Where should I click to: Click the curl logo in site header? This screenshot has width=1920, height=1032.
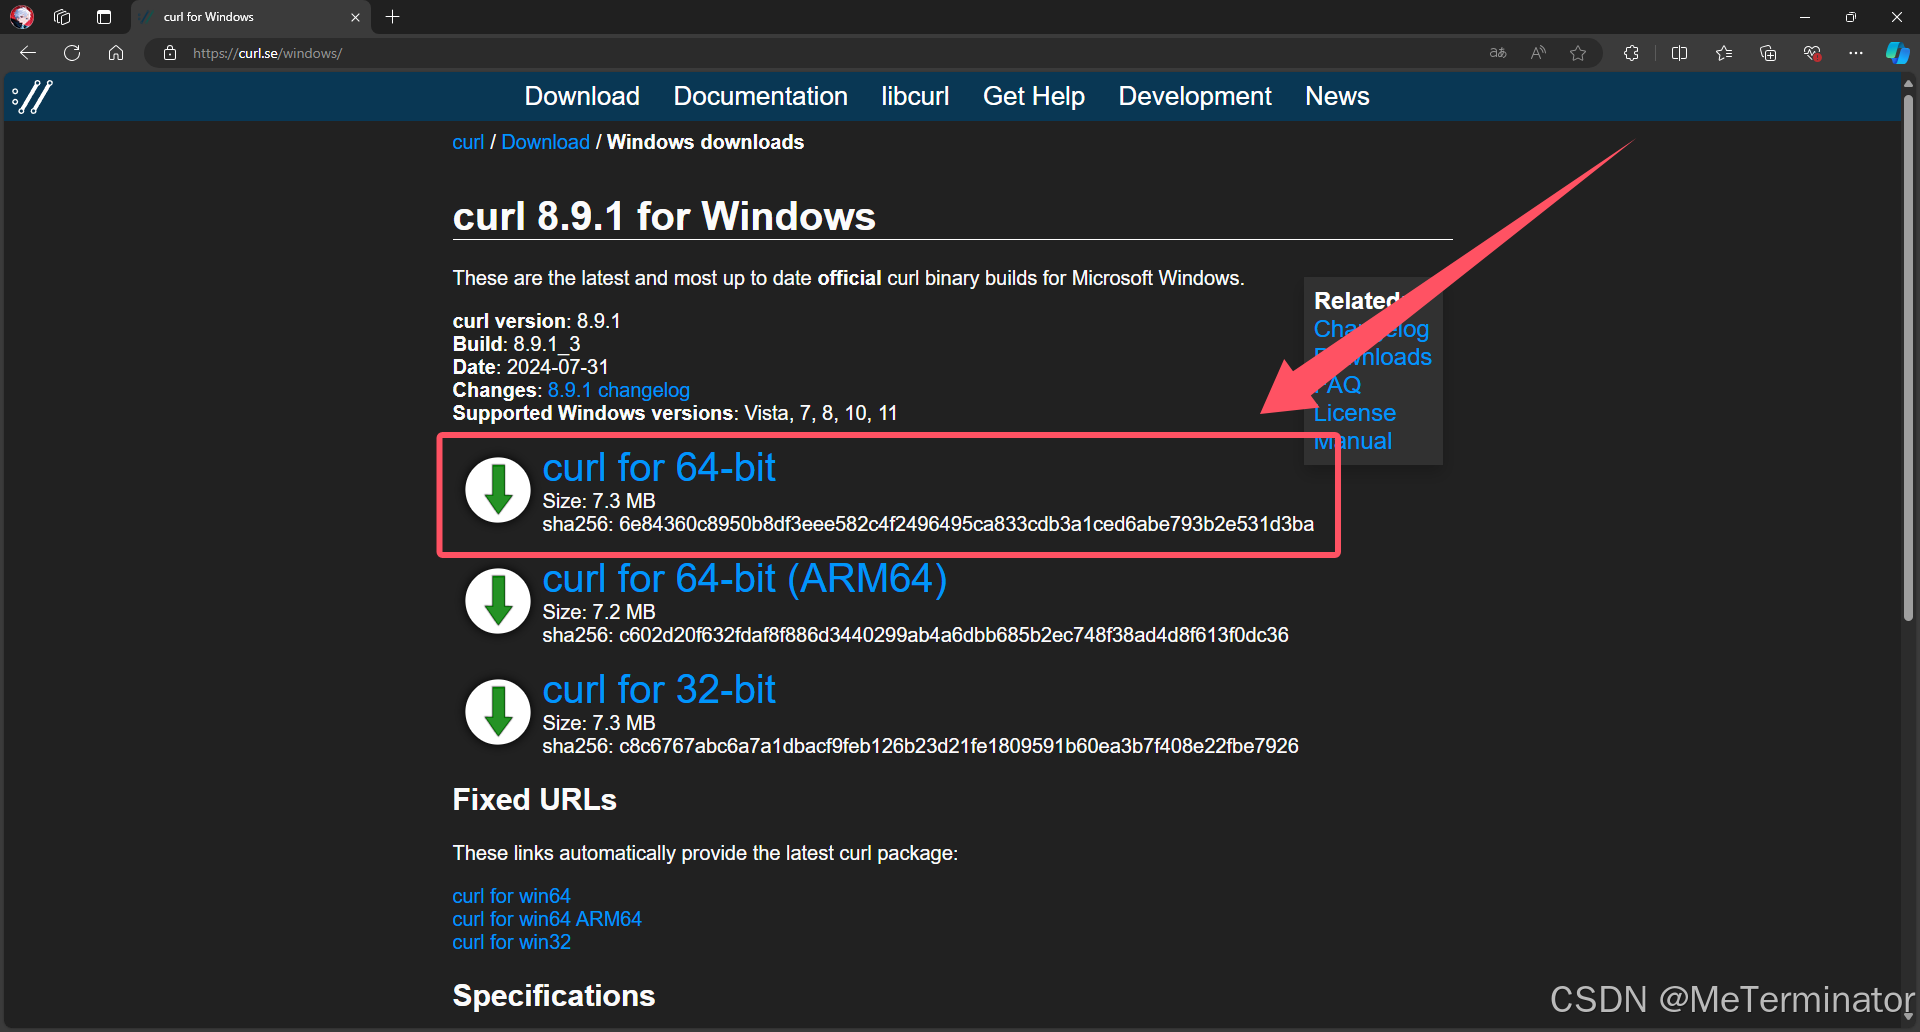click(32, 97)
